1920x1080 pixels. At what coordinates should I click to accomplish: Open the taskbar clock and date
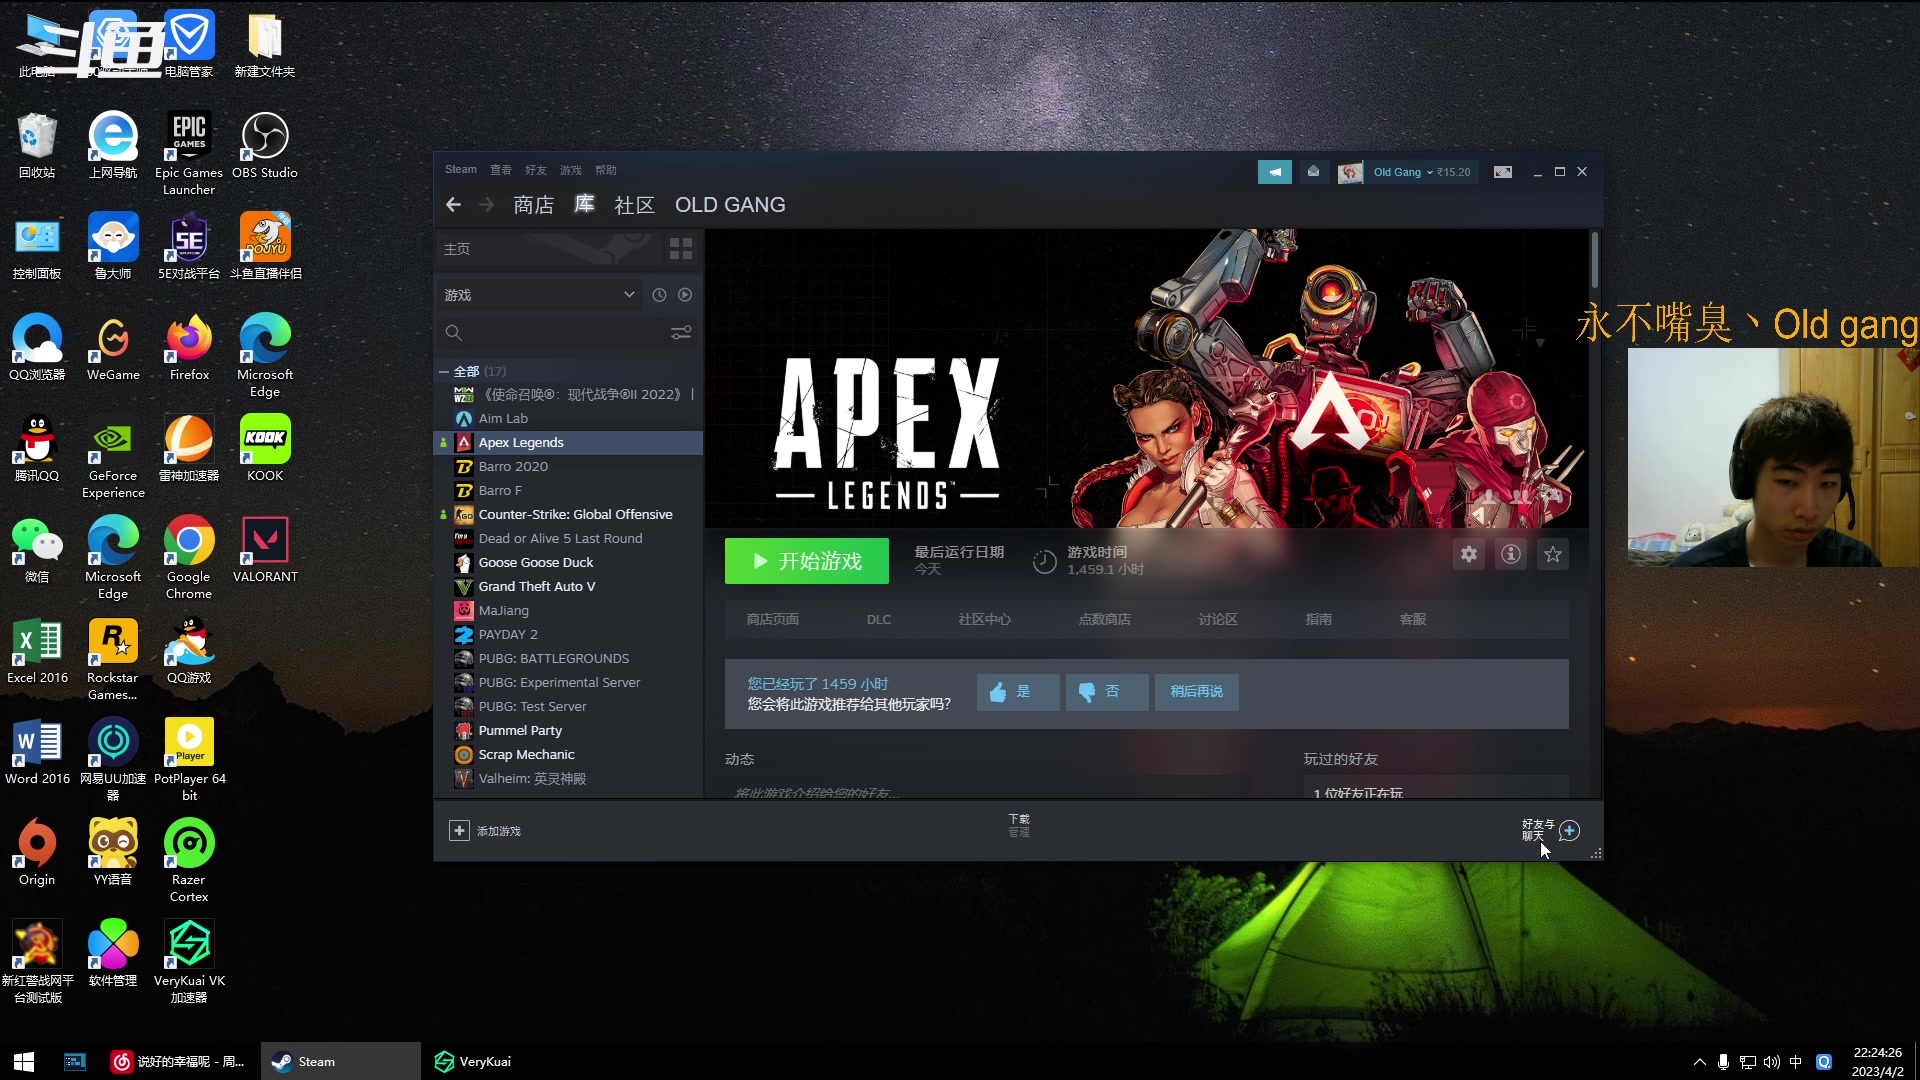tap(1877, 1062)
